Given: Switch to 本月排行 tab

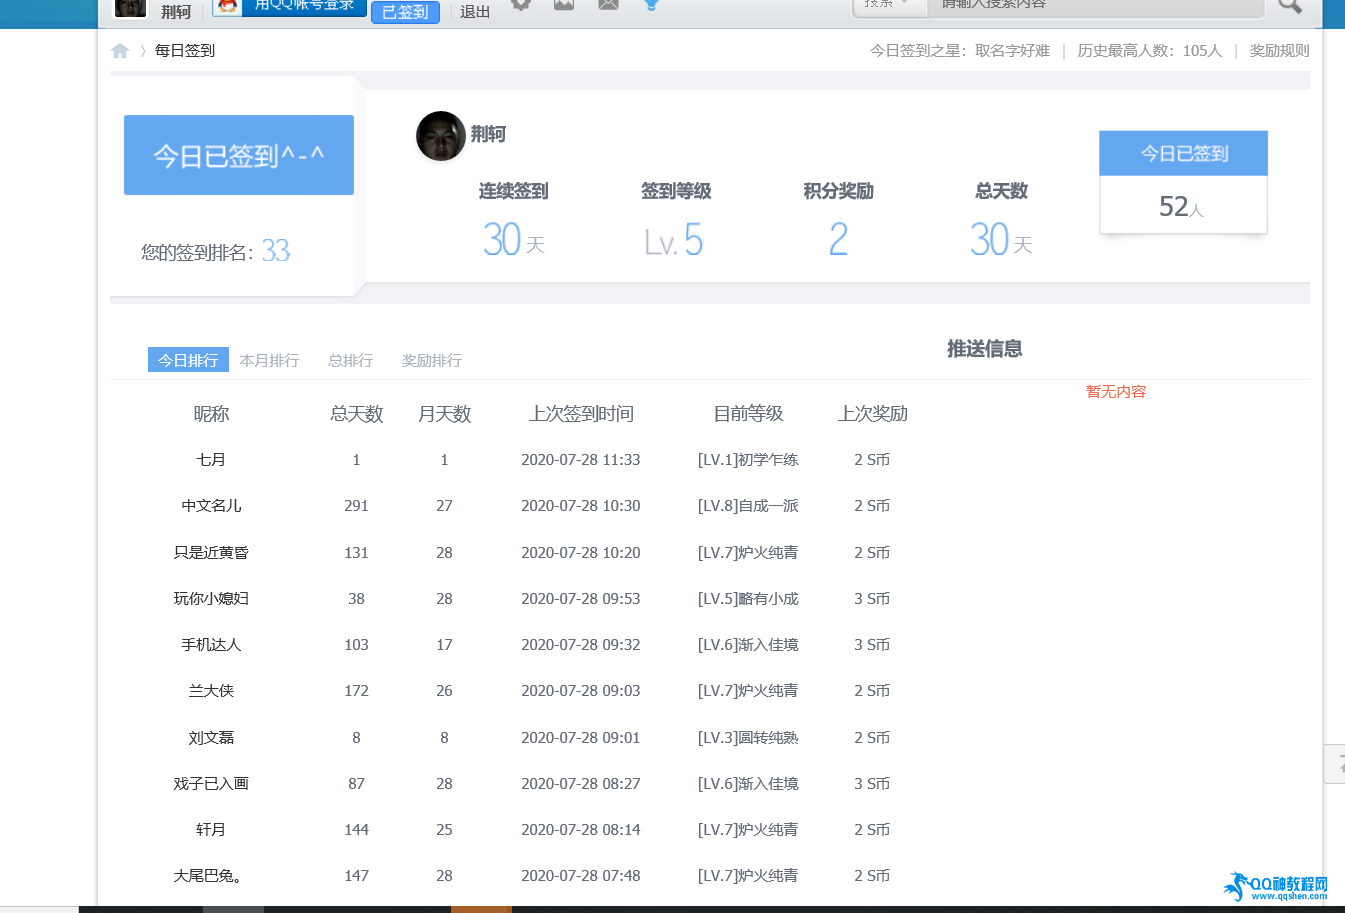Looking at the screenshot, I should [269, 360].
